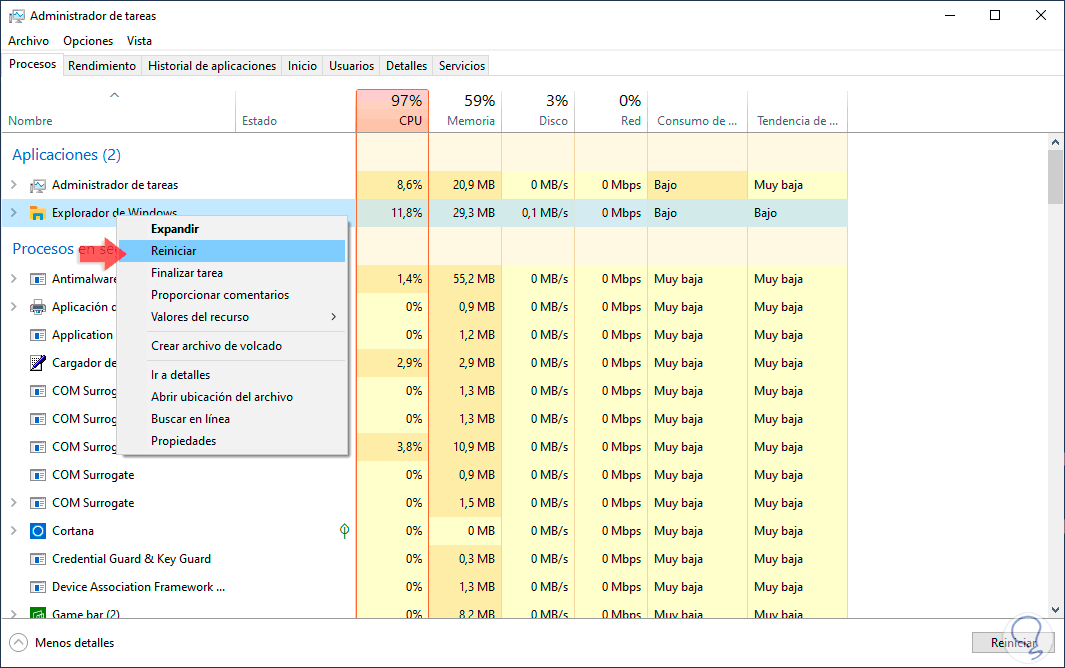Click the Cargador process icon
This screenshot has height=668, width=1065.
(x=38, y=363)
